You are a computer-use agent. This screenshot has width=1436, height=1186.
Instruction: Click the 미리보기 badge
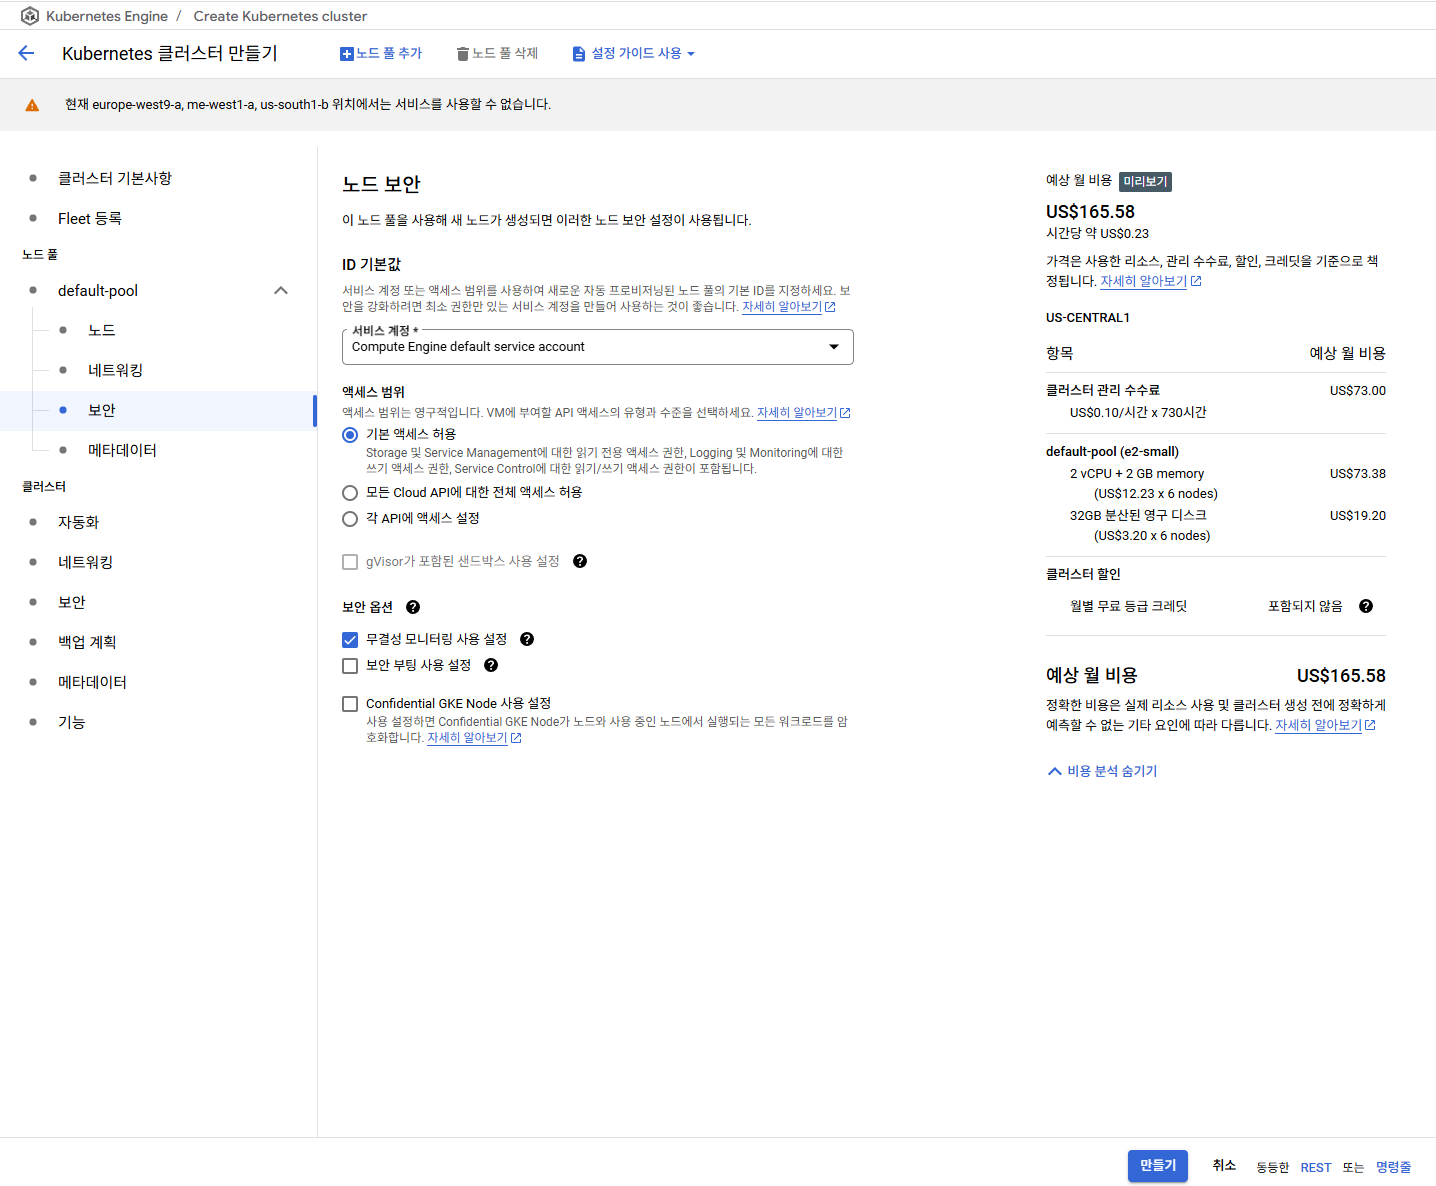(1145, 181)
